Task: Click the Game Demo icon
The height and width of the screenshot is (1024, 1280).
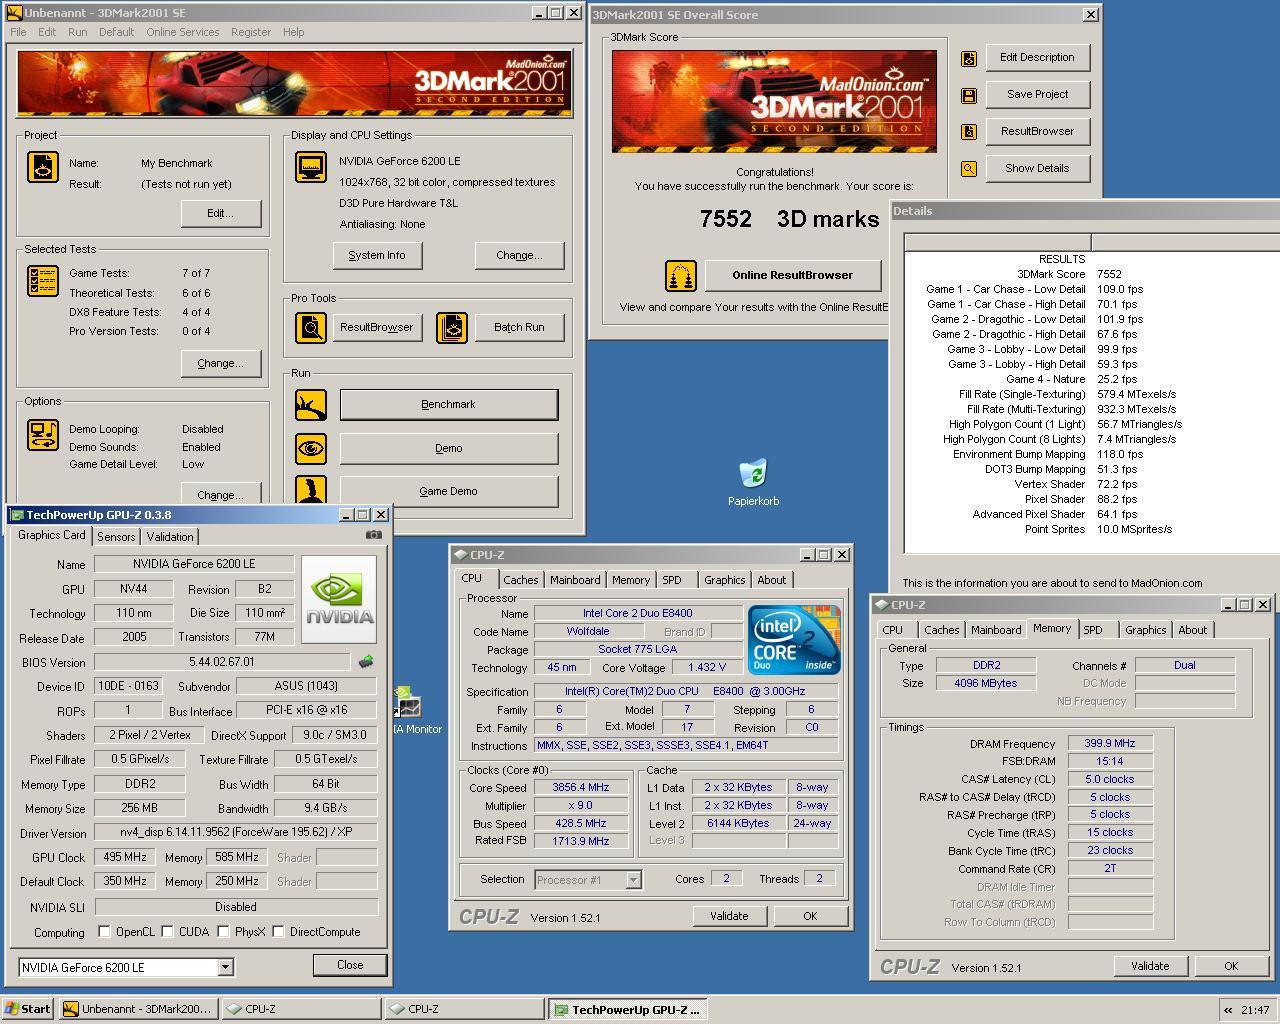Action: pos(311,489)
